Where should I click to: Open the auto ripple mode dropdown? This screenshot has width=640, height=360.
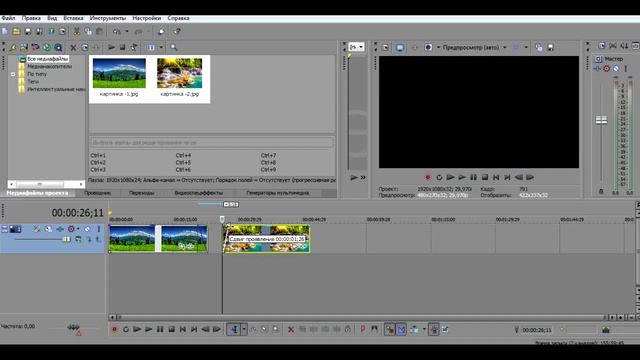(424, 329)
